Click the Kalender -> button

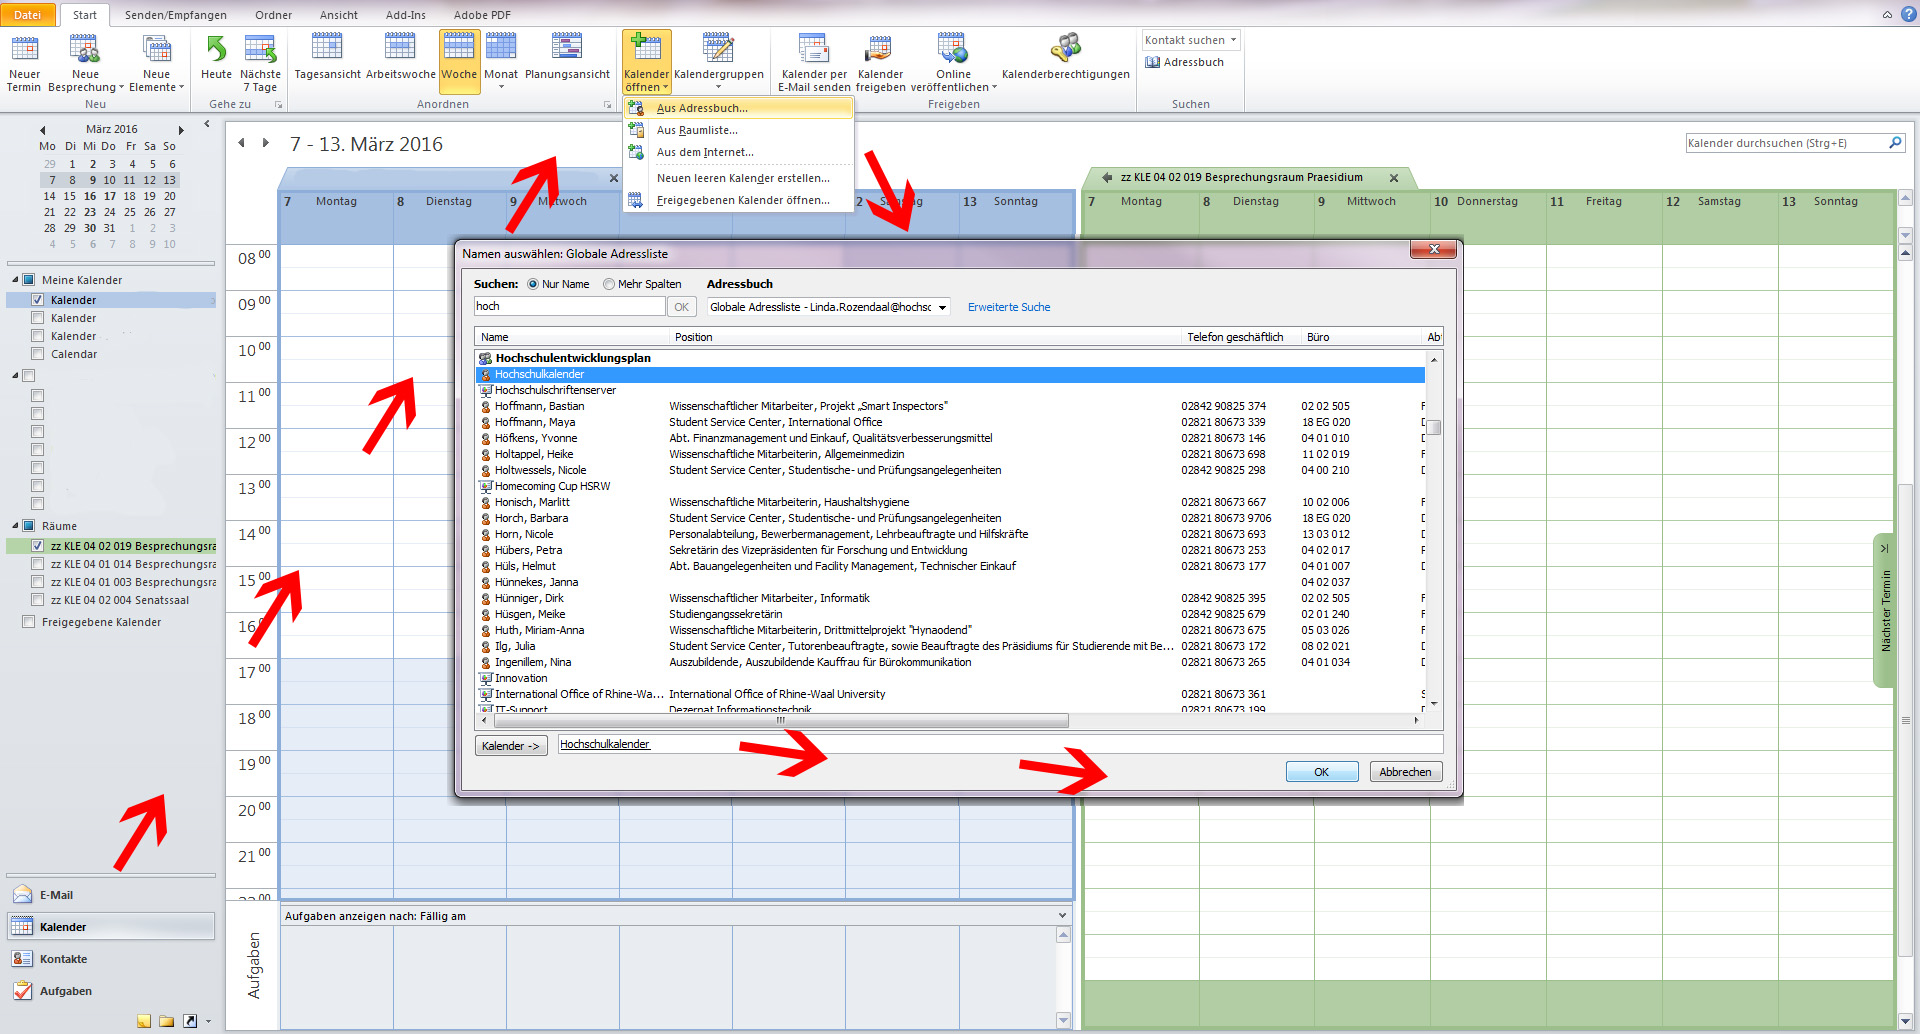[510, 746]
